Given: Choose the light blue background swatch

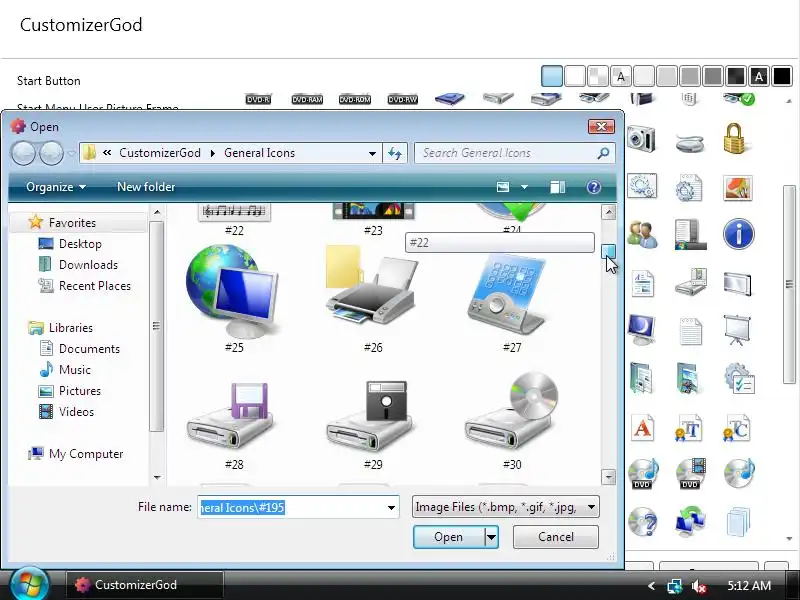Looking at the screenshot, I should [552, 77].
